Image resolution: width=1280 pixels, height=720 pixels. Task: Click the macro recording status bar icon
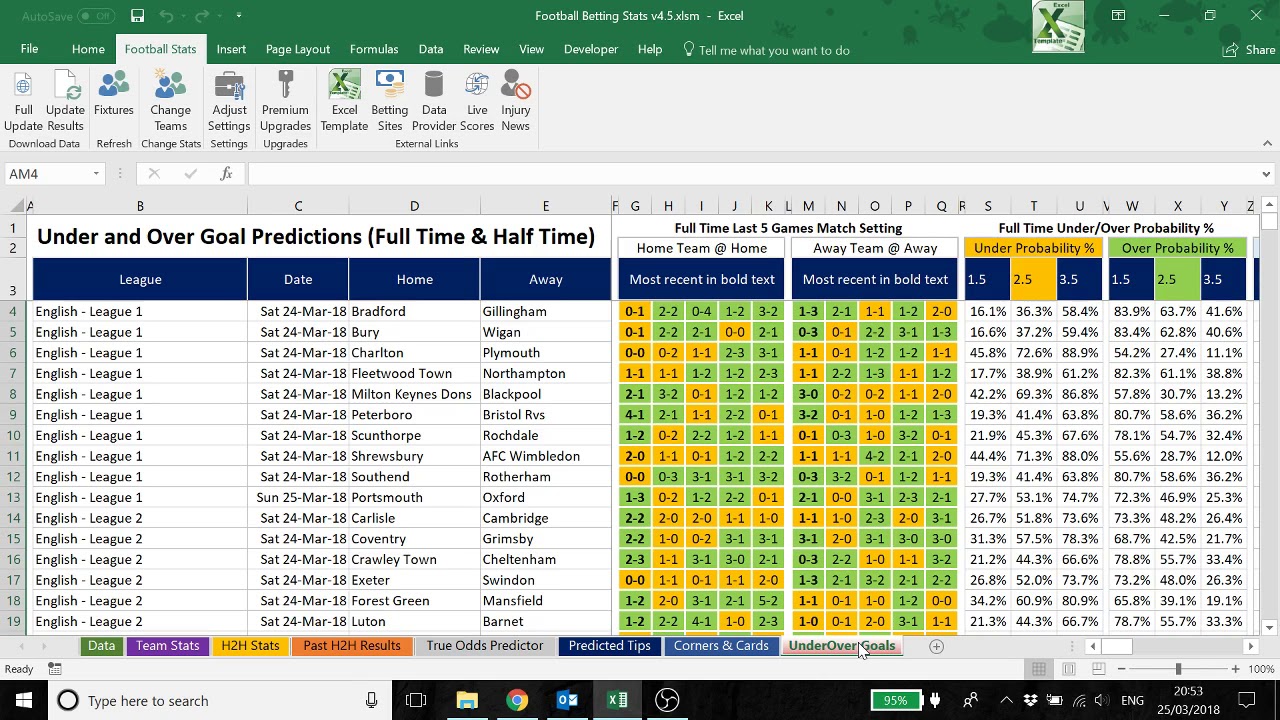pyautogui.click(x=55, y=669)
